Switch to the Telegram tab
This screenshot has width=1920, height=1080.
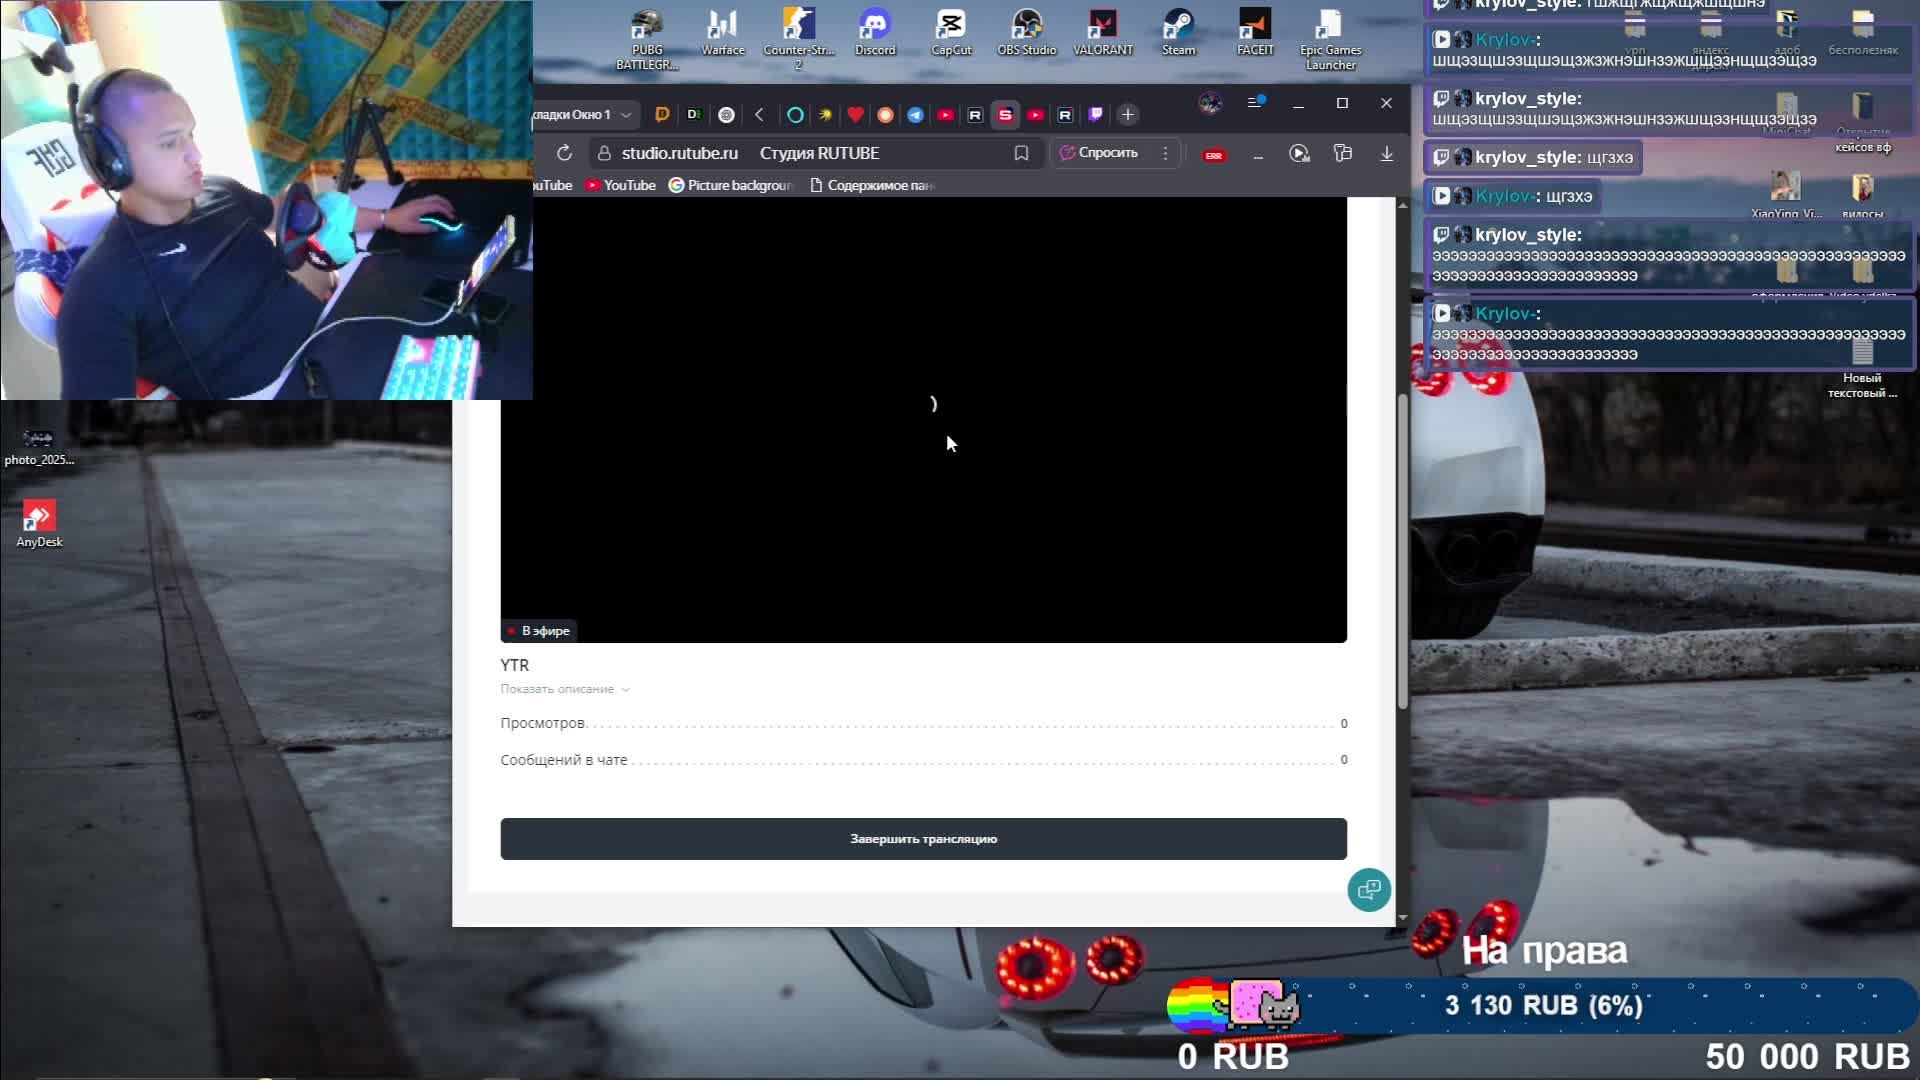pos(915,115)
